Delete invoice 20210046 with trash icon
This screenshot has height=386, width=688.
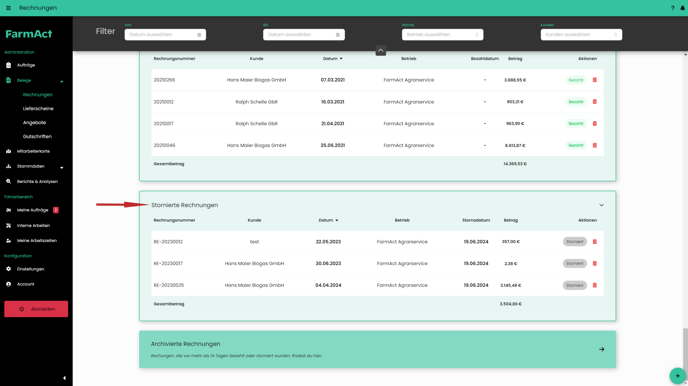coord(595,145)
